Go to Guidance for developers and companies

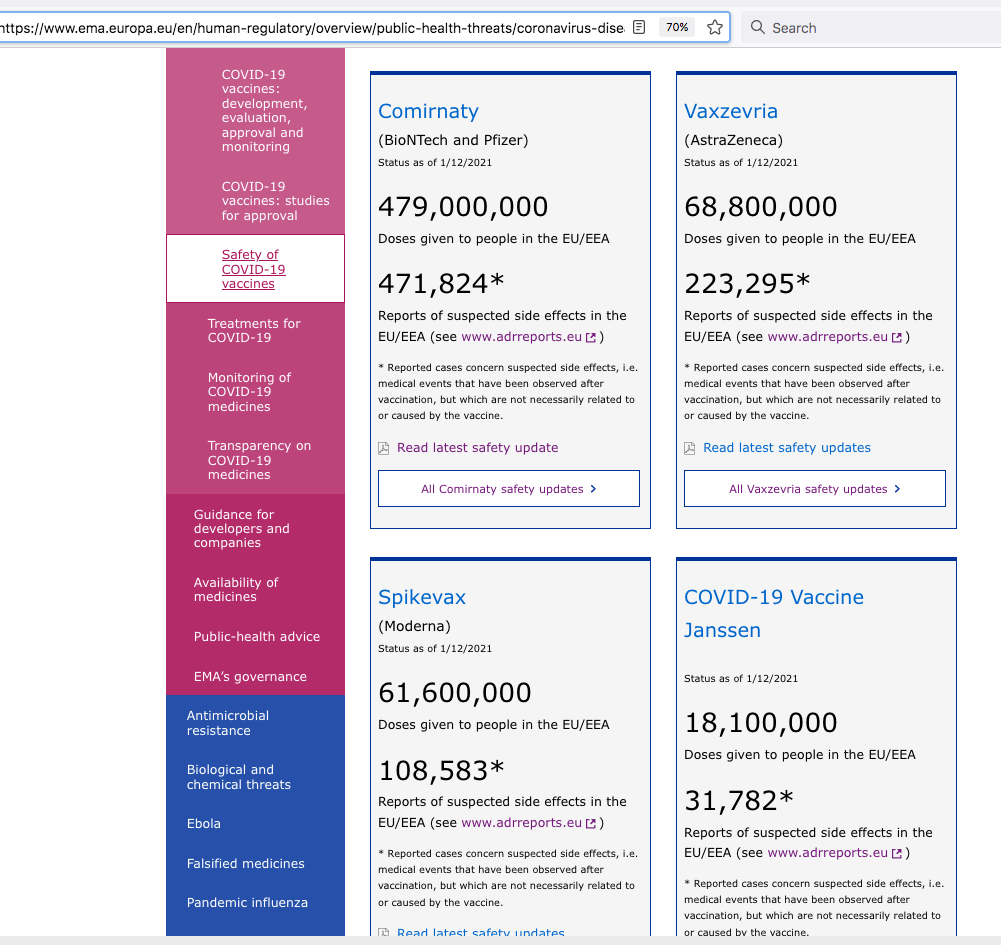241,528
